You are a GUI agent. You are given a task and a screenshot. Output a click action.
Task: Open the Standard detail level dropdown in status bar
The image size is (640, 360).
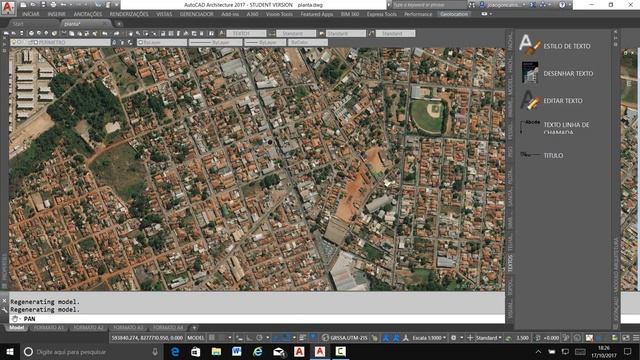489,338
